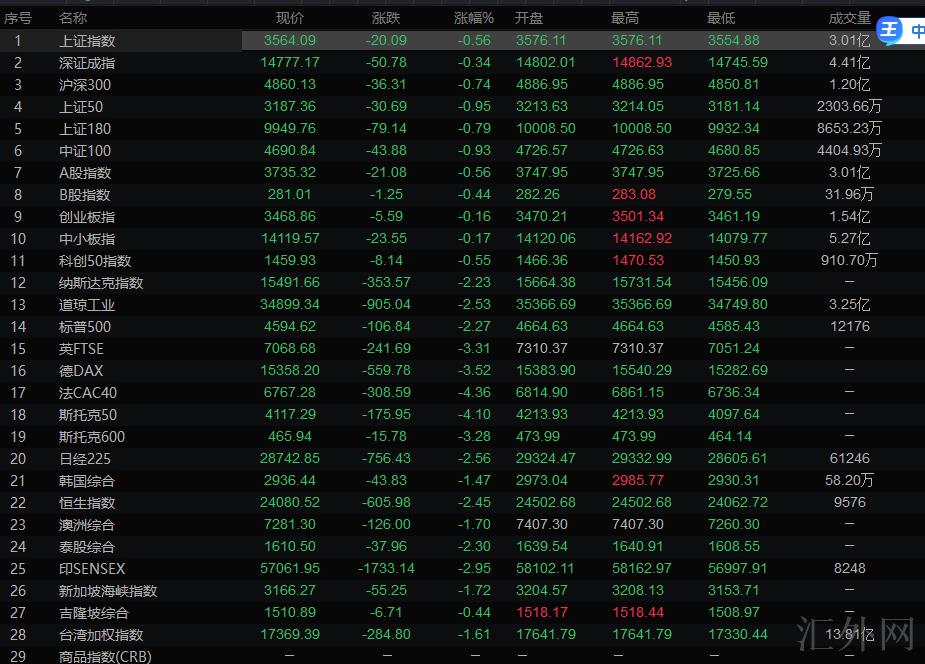Click the blue input method logo icon
The height and width of the screenshot is (664, 925).
tap(889, 31)
